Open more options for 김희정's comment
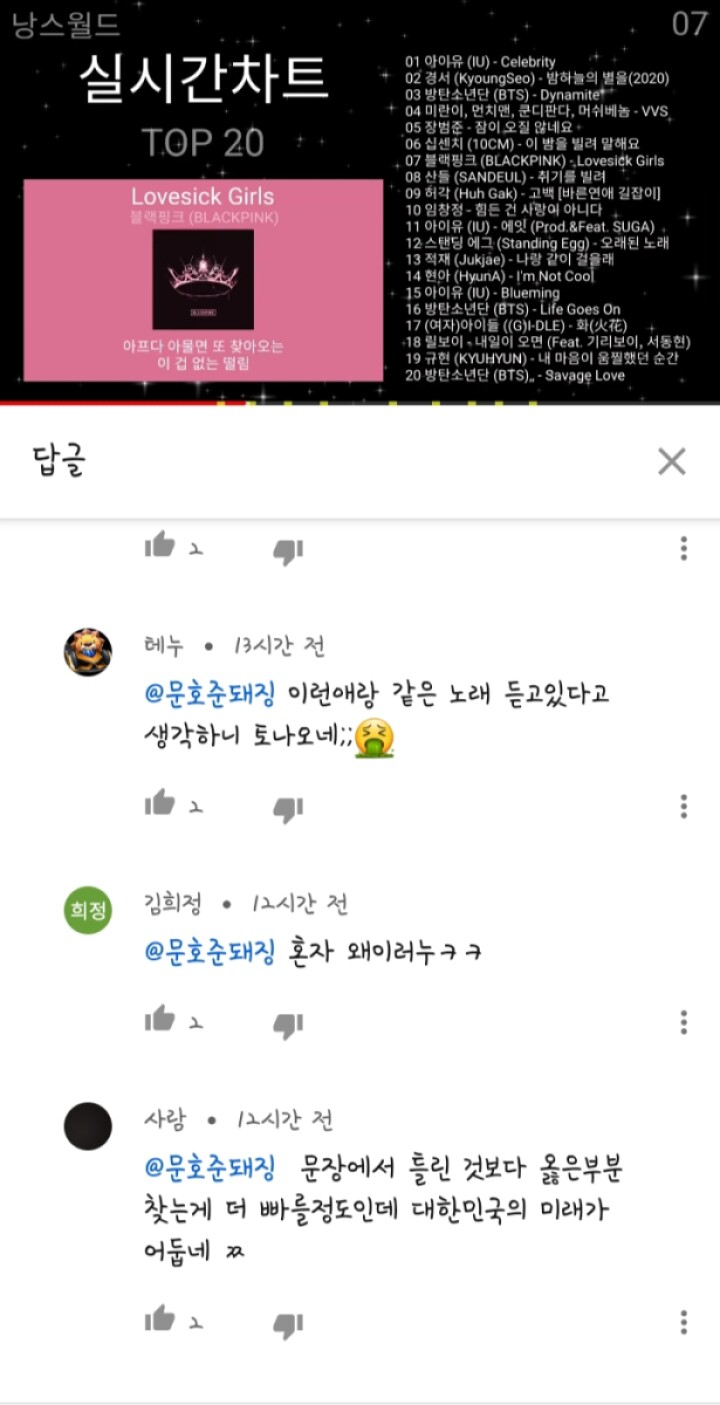The width and height of the screenshot is (720, 1405). (684, 1022)
